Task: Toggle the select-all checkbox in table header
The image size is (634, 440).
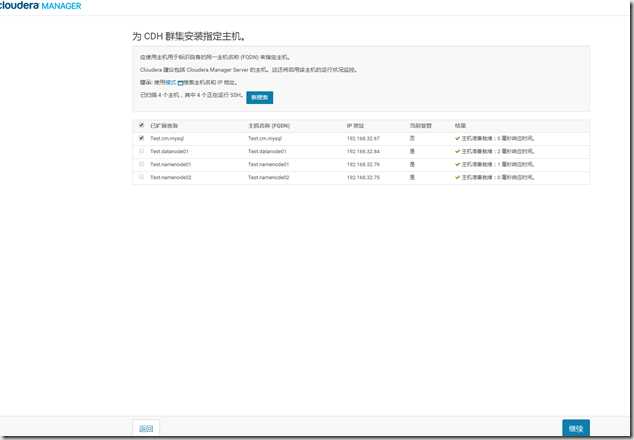Action: (141, 125)
